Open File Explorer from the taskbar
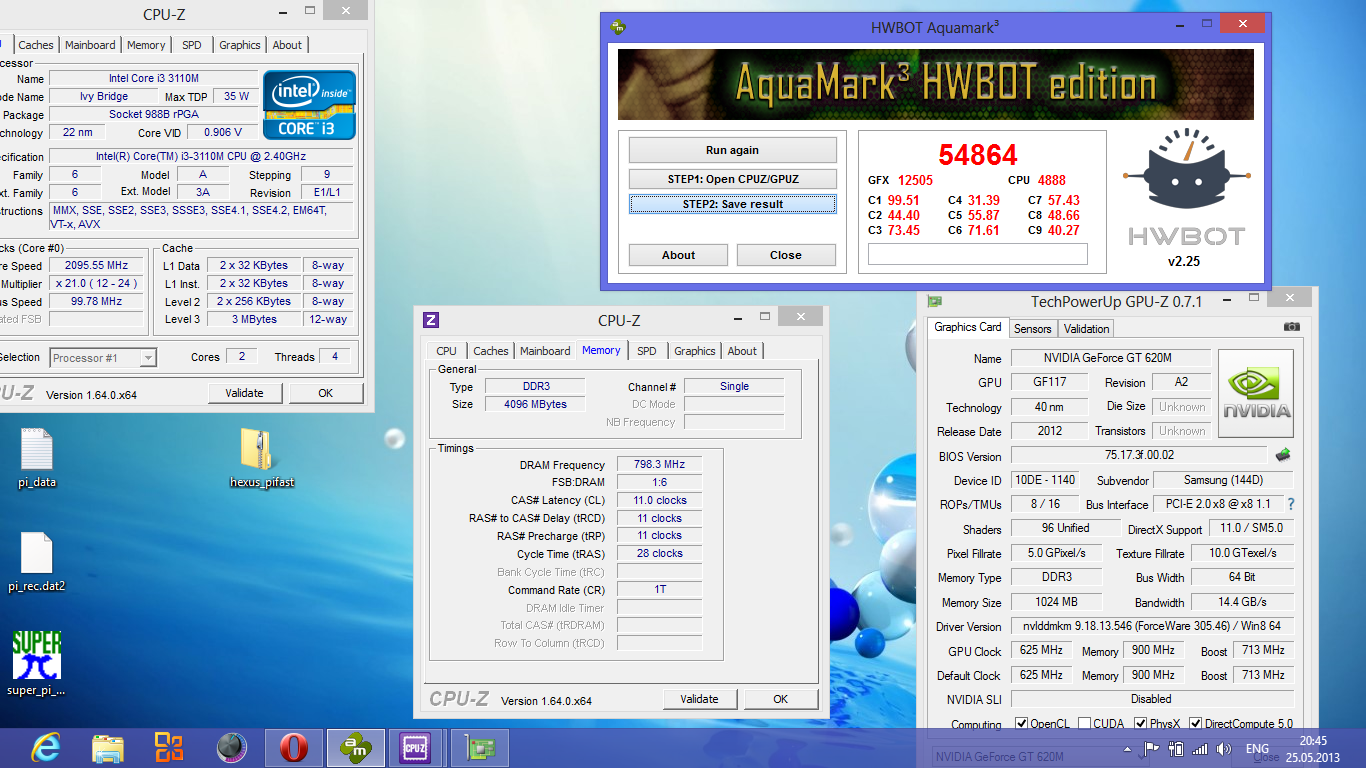 107,747
